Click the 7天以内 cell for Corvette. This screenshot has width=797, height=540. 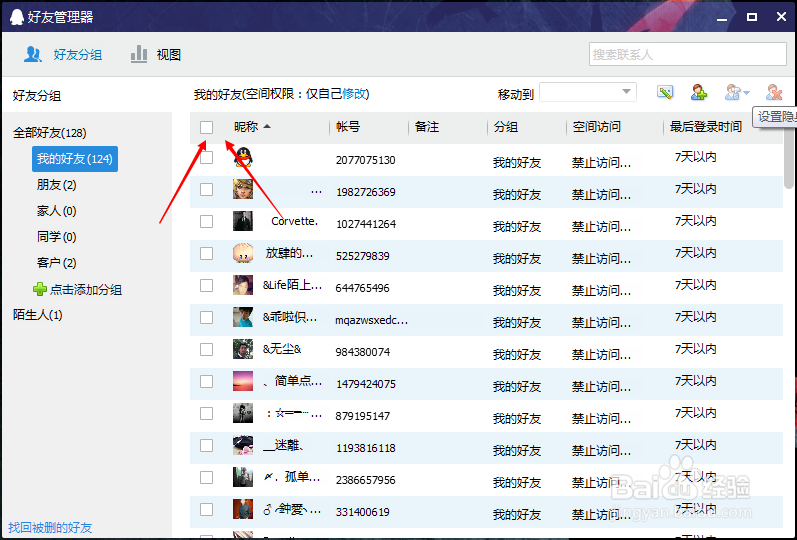[x=695, y=221]
